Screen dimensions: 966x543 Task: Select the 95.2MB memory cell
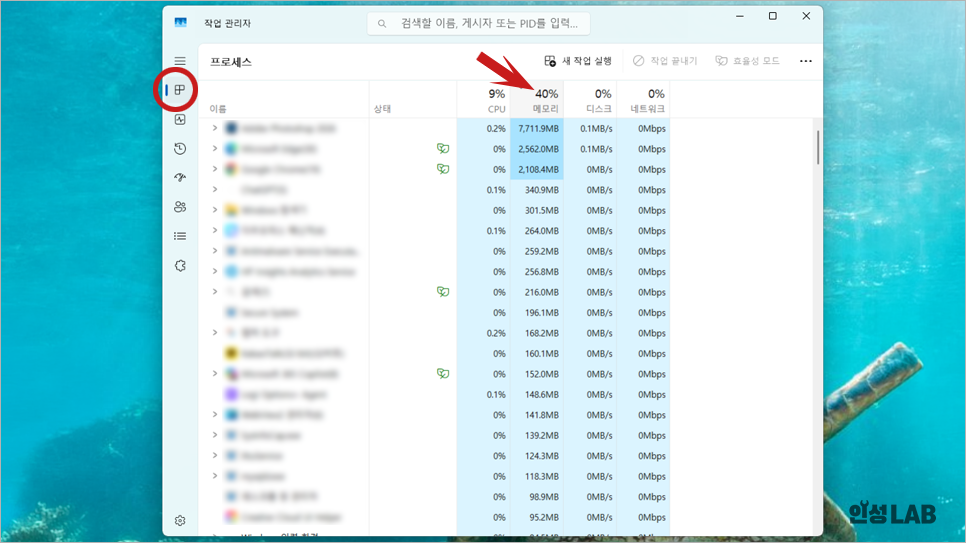pyautogui.click(x=537, y=517)
